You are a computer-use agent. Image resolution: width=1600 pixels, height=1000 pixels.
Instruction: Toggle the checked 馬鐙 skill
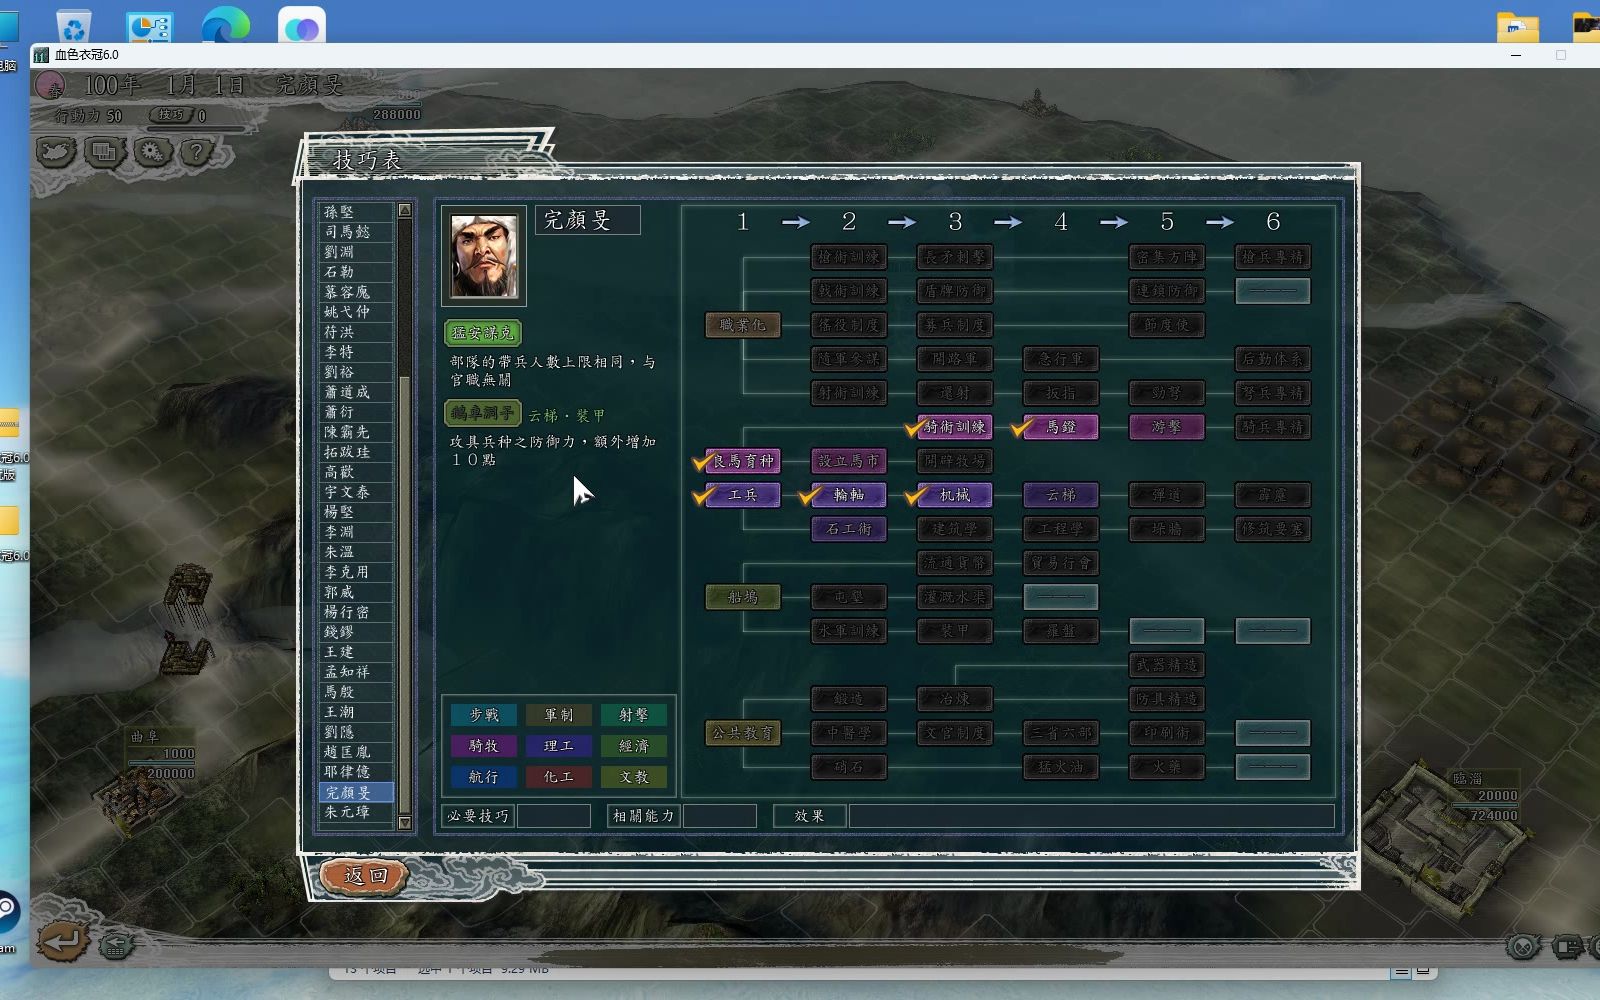[x=1060, y=427]
